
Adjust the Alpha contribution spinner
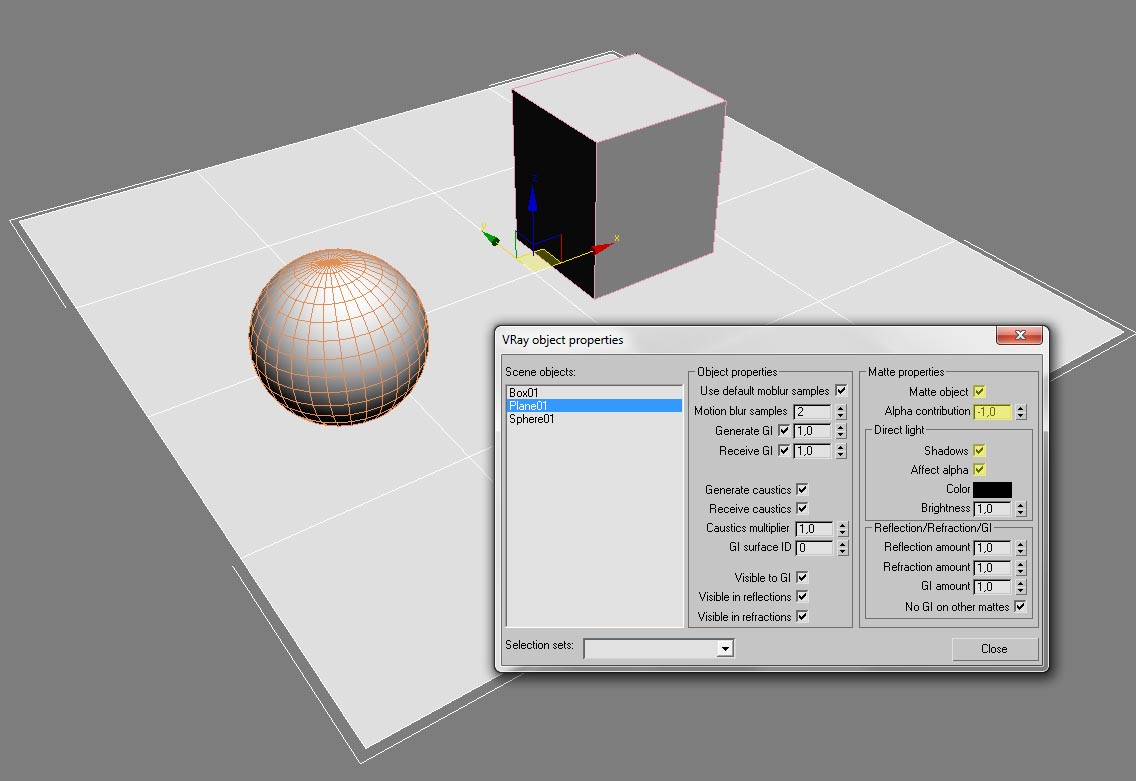tap(1021, 412)
